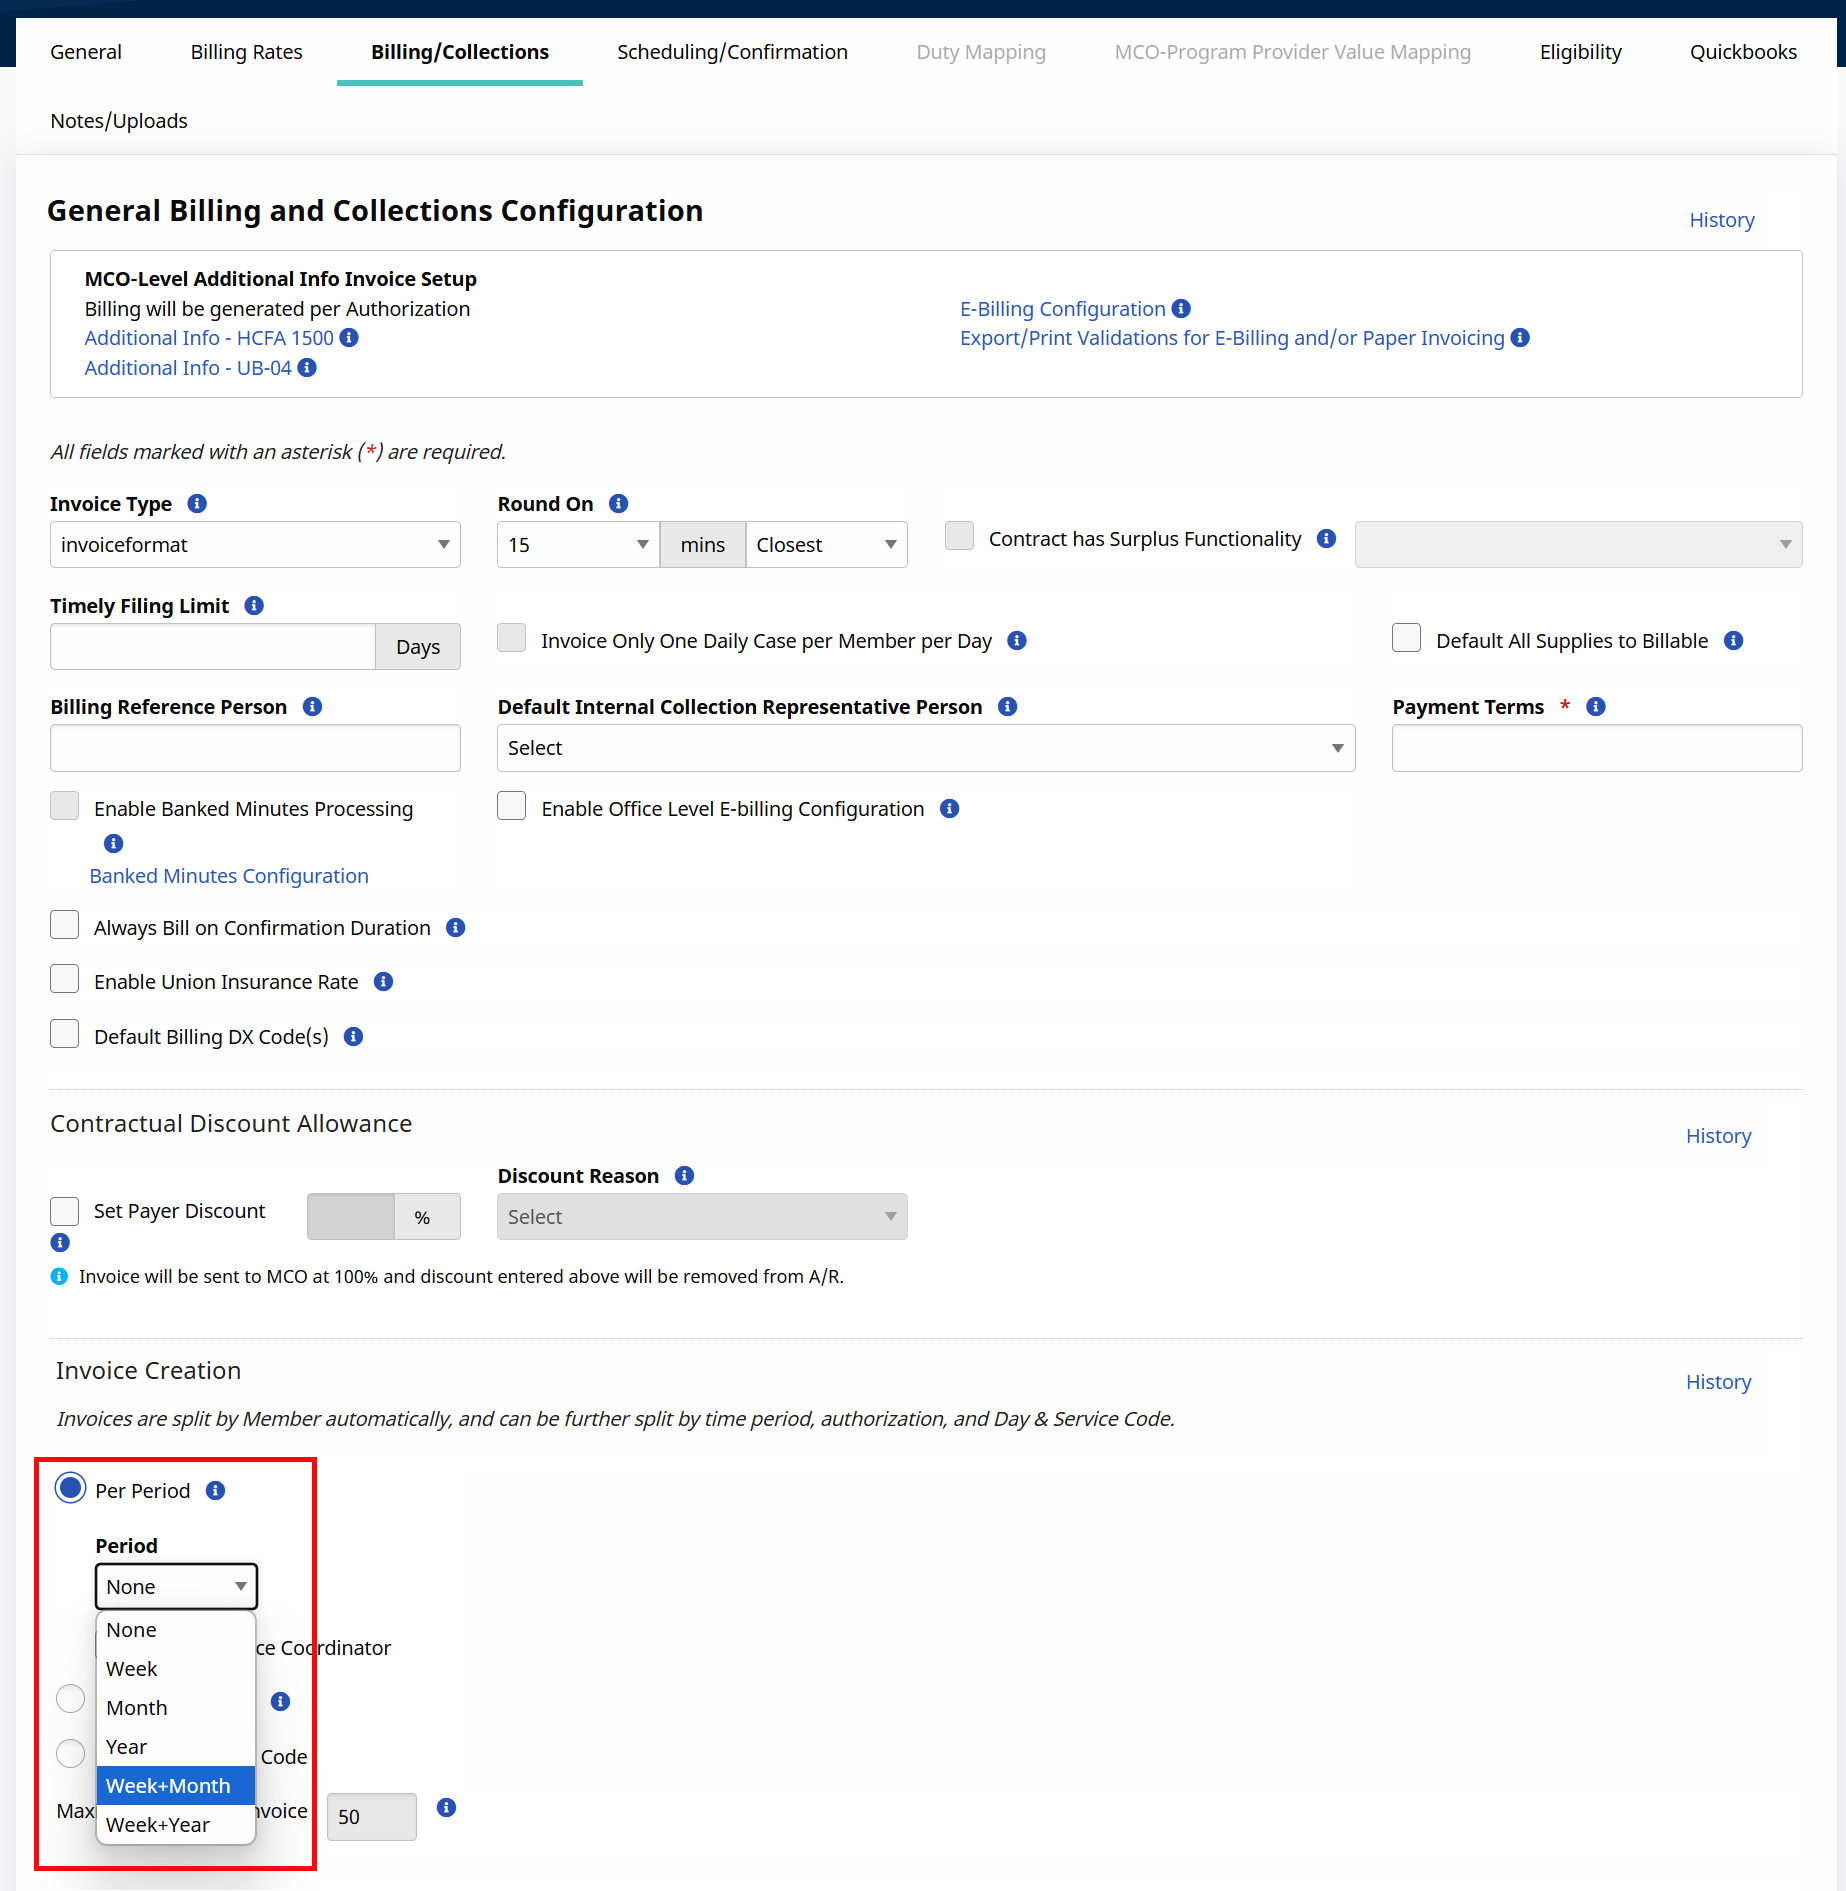Check Default All Supplies to Billable
1846x1891 pixels.
(x=1406, y=639)
